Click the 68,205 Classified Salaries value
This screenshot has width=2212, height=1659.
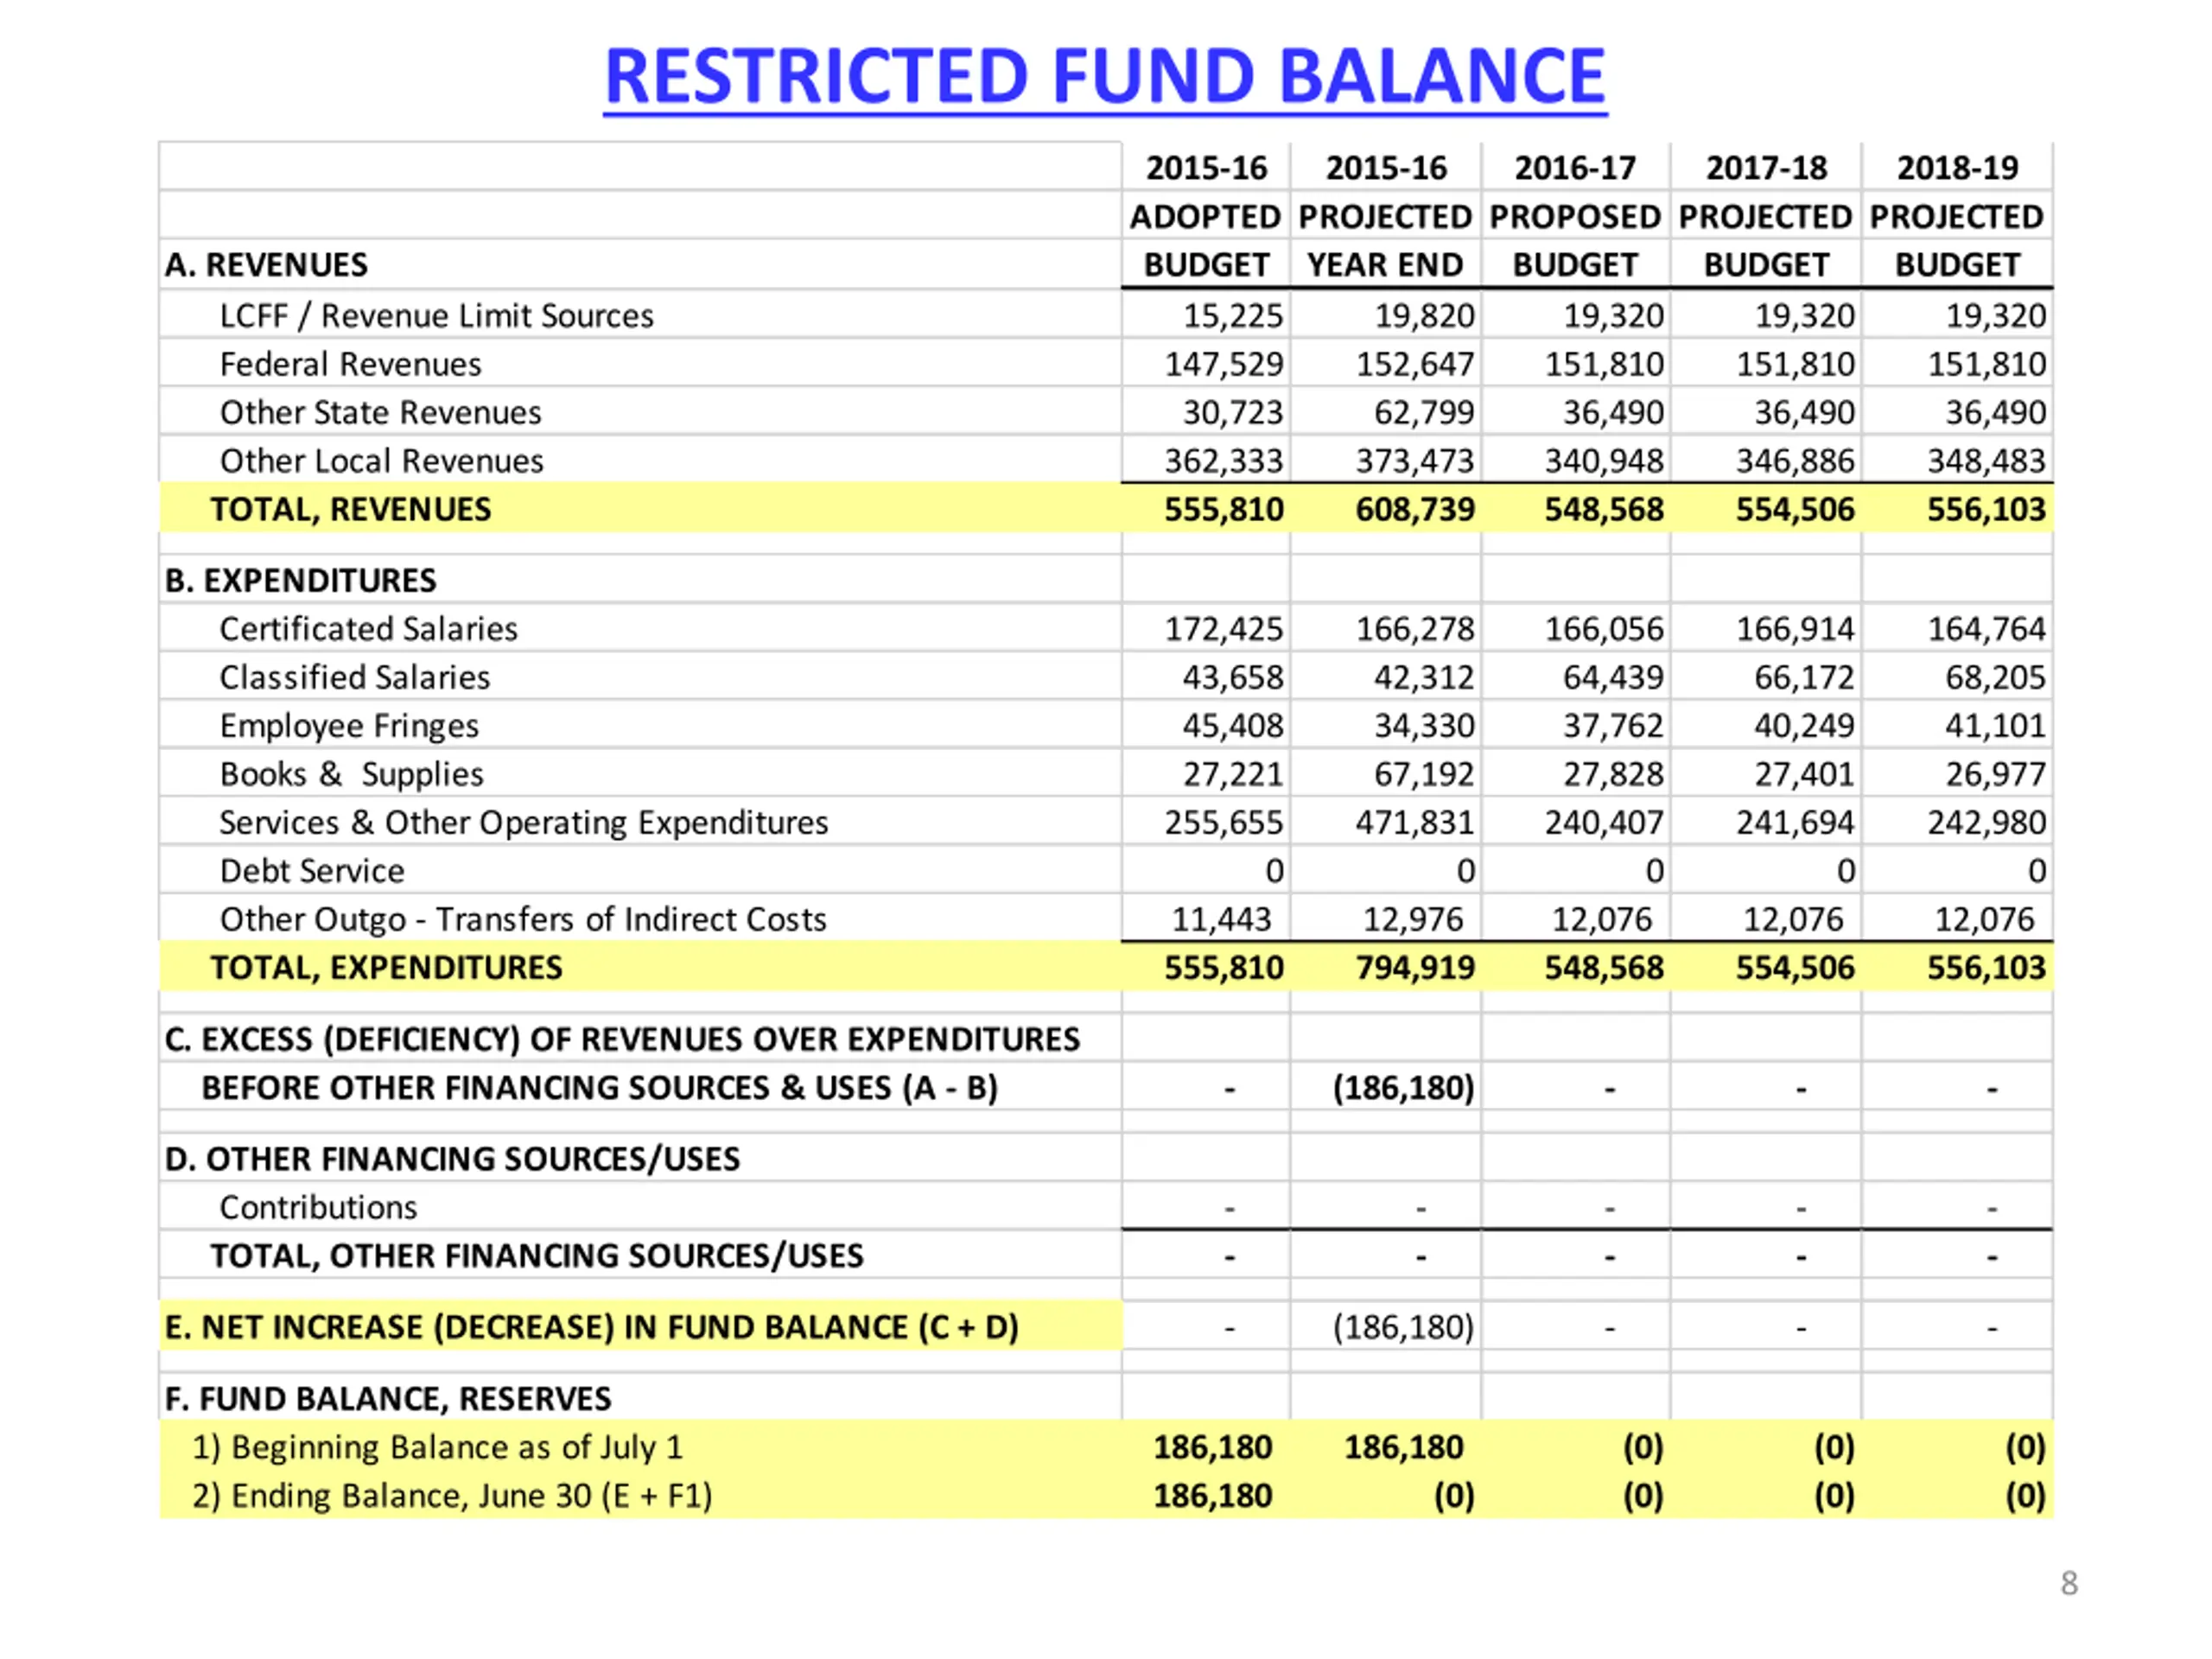tap(1996, 677)
